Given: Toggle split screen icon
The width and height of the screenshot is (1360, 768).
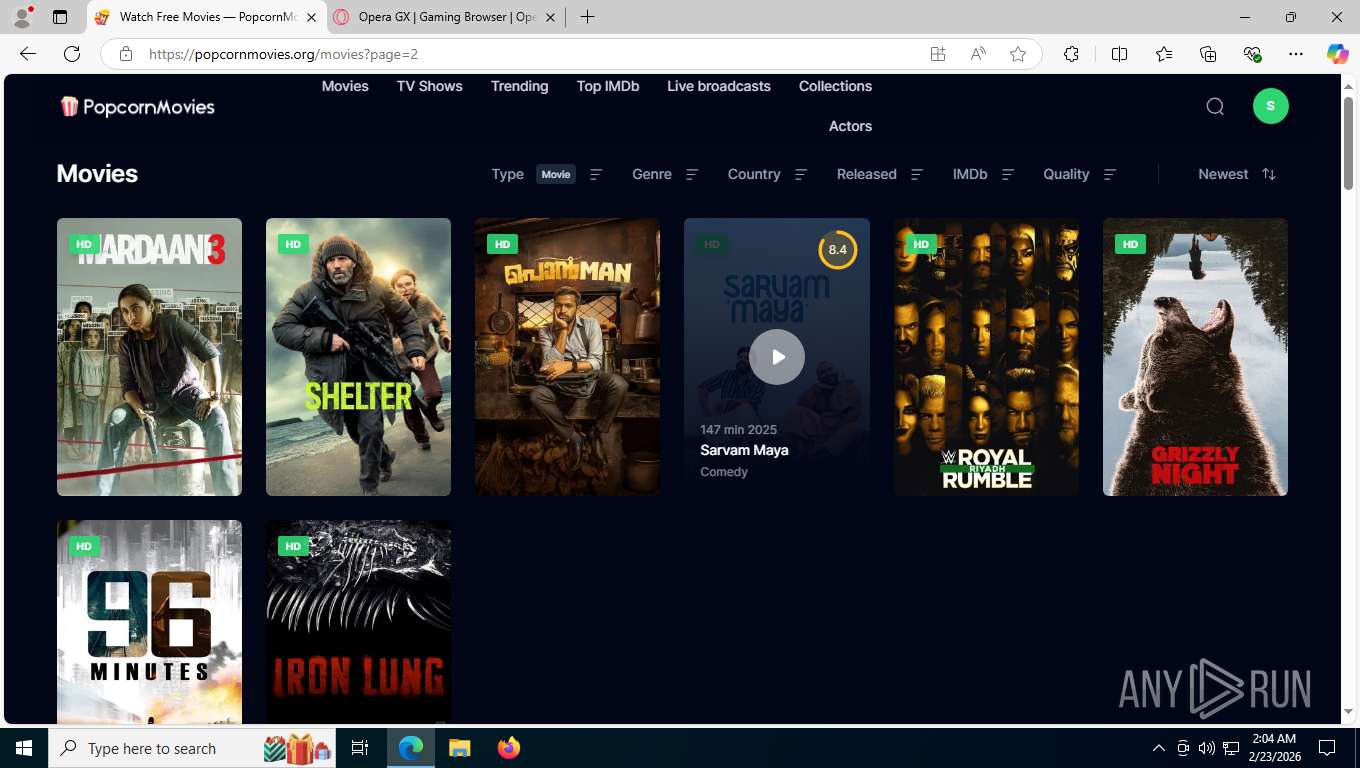Looking at the screenshot, I should click(1119, 54).
